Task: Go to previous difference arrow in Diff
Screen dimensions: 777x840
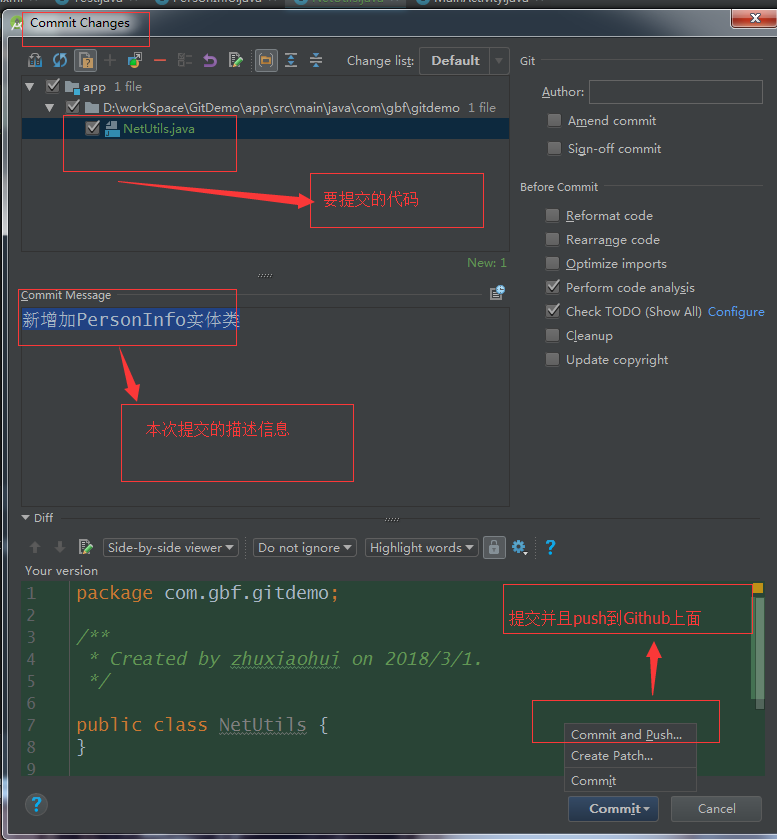Action: [x=35, y=548]
